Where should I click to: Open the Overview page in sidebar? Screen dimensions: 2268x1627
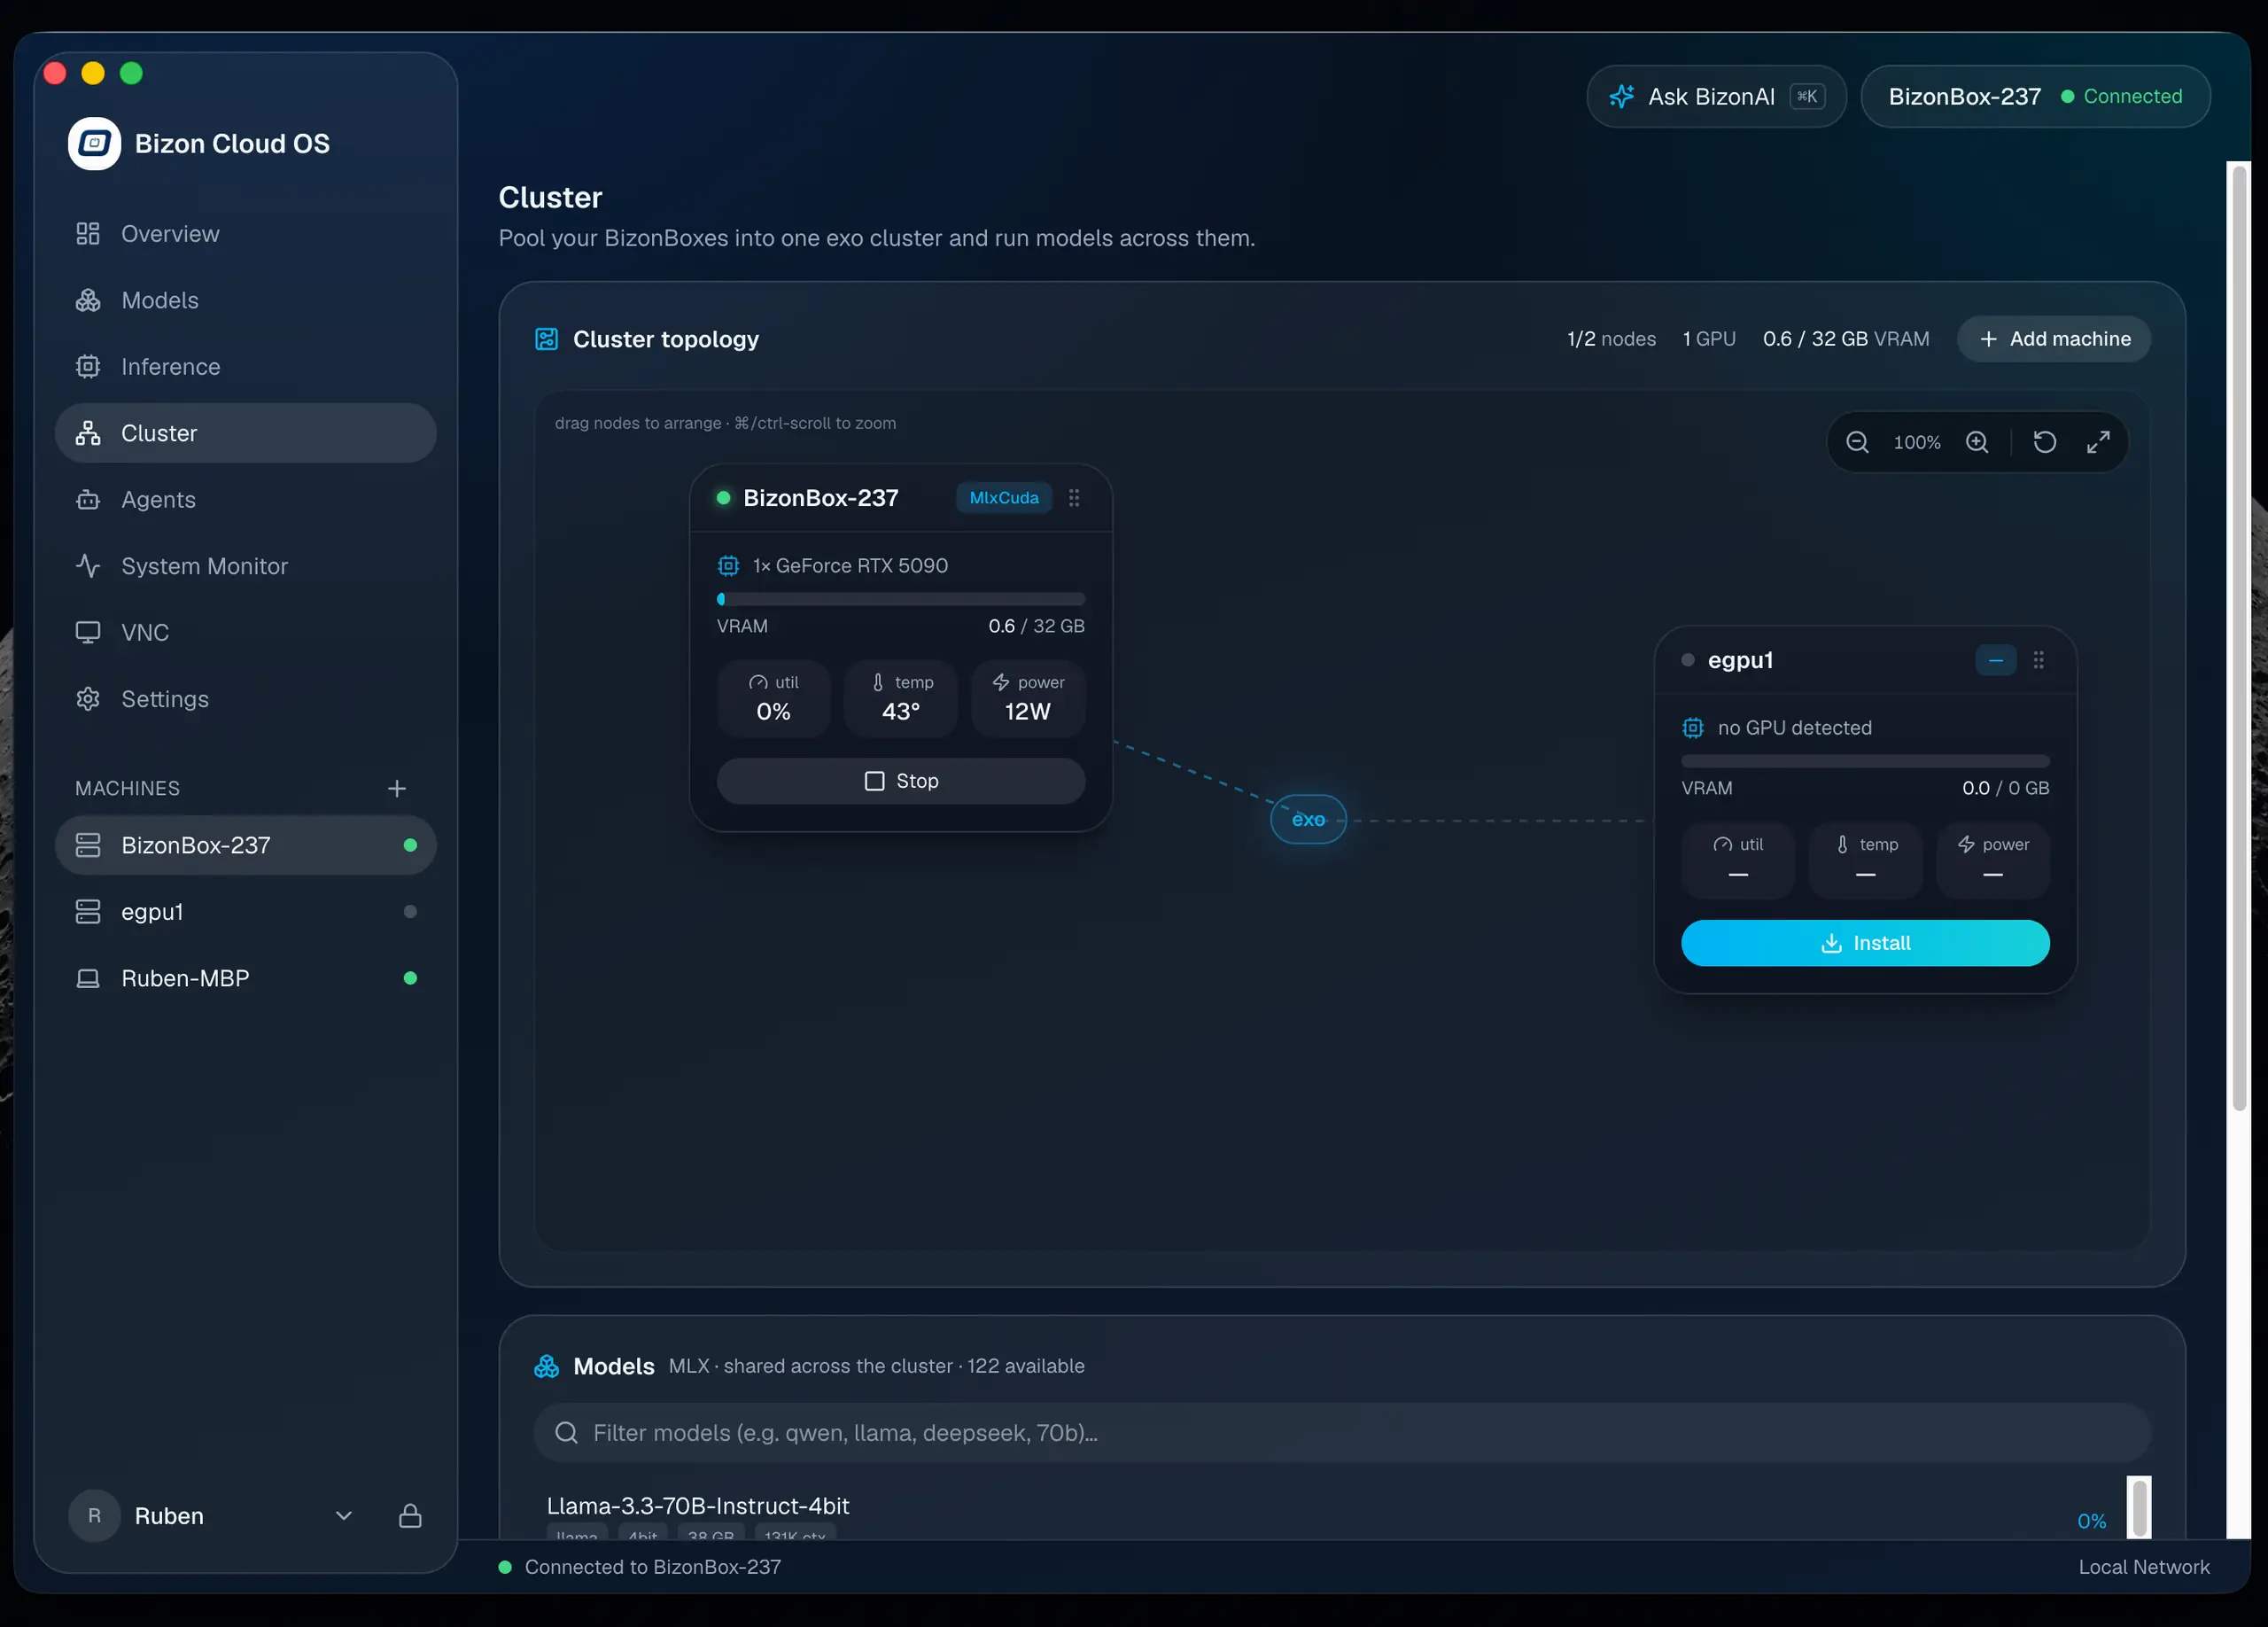pyautogui.click(x=245, y=234)
